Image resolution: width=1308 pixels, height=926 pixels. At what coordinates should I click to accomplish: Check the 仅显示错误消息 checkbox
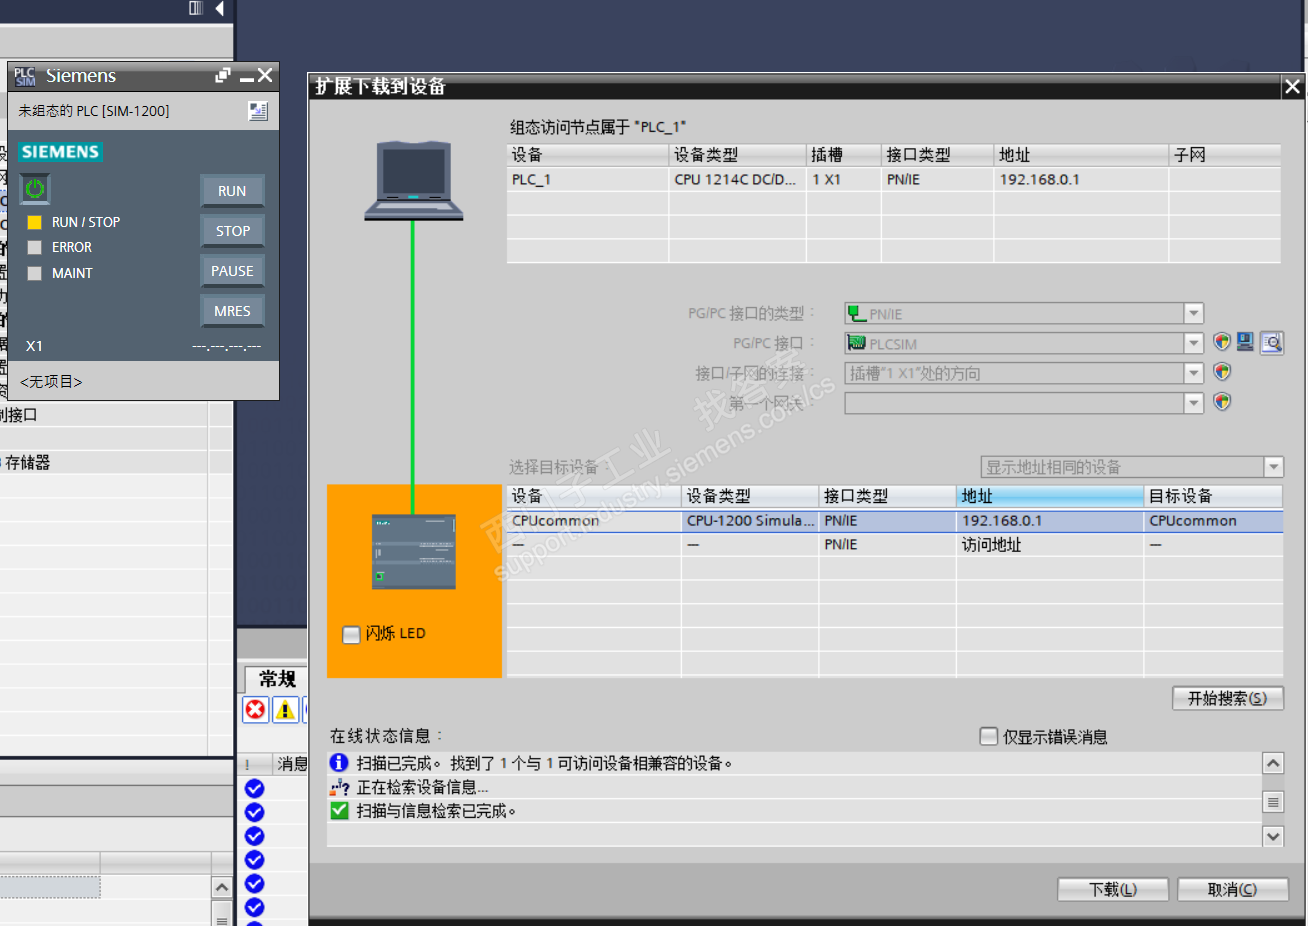[989, 736]
